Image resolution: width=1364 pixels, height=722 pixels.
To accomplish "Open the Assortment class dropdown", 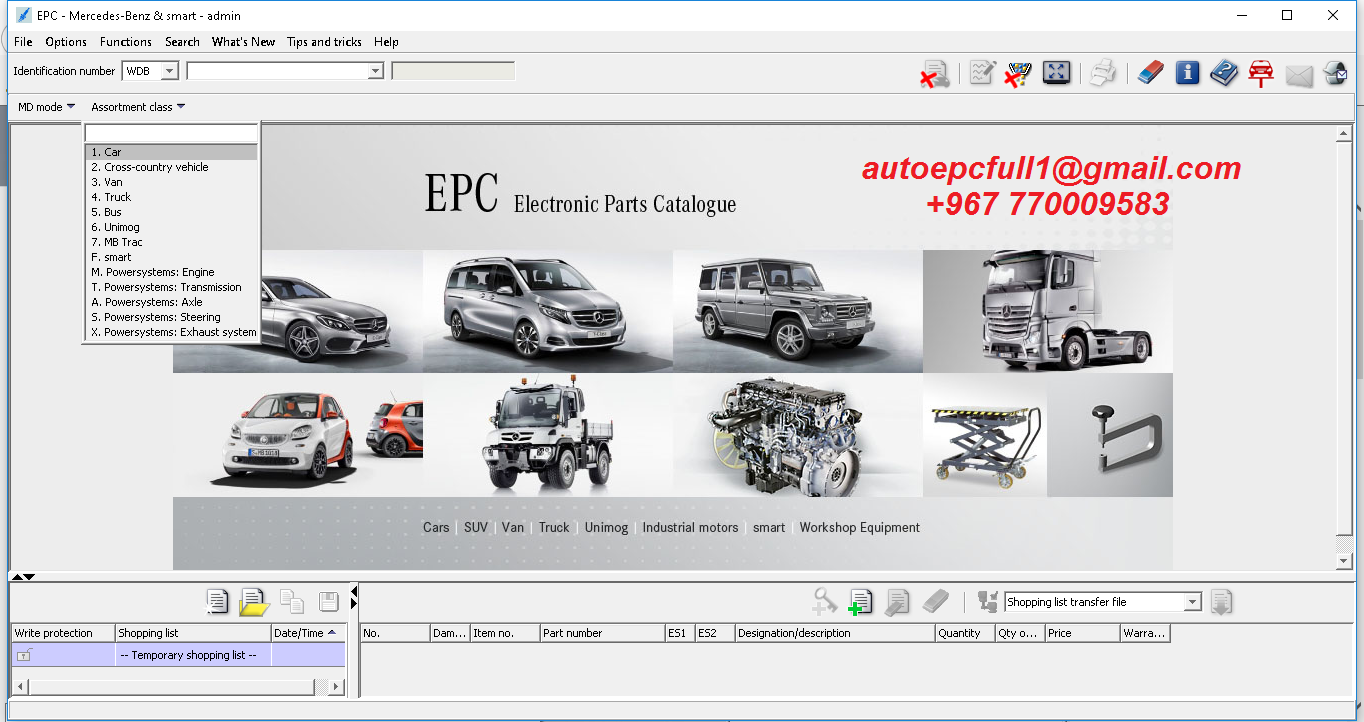I will pos(138,107).
